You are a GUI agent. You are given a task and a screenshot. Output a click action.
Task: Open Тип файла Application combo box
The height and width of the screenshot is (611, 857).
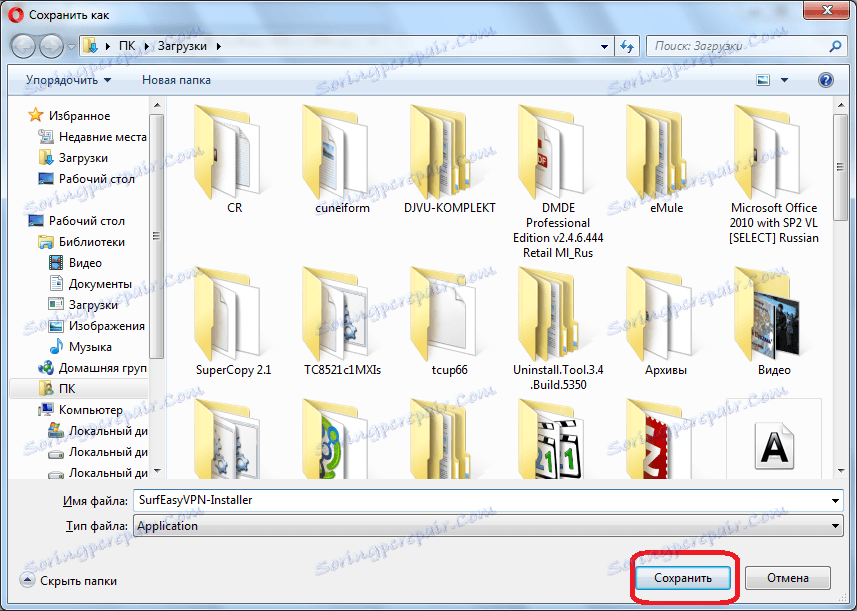(488, 526)
